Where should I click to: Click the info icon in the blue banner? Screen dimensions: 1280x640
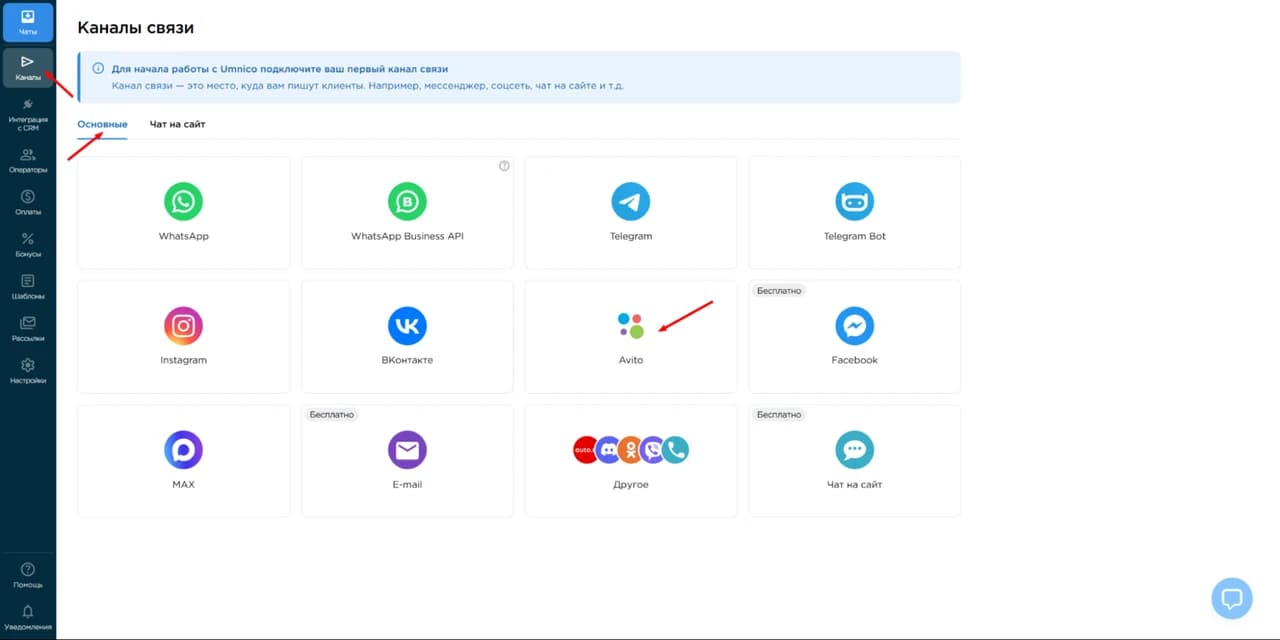point(98,69)
